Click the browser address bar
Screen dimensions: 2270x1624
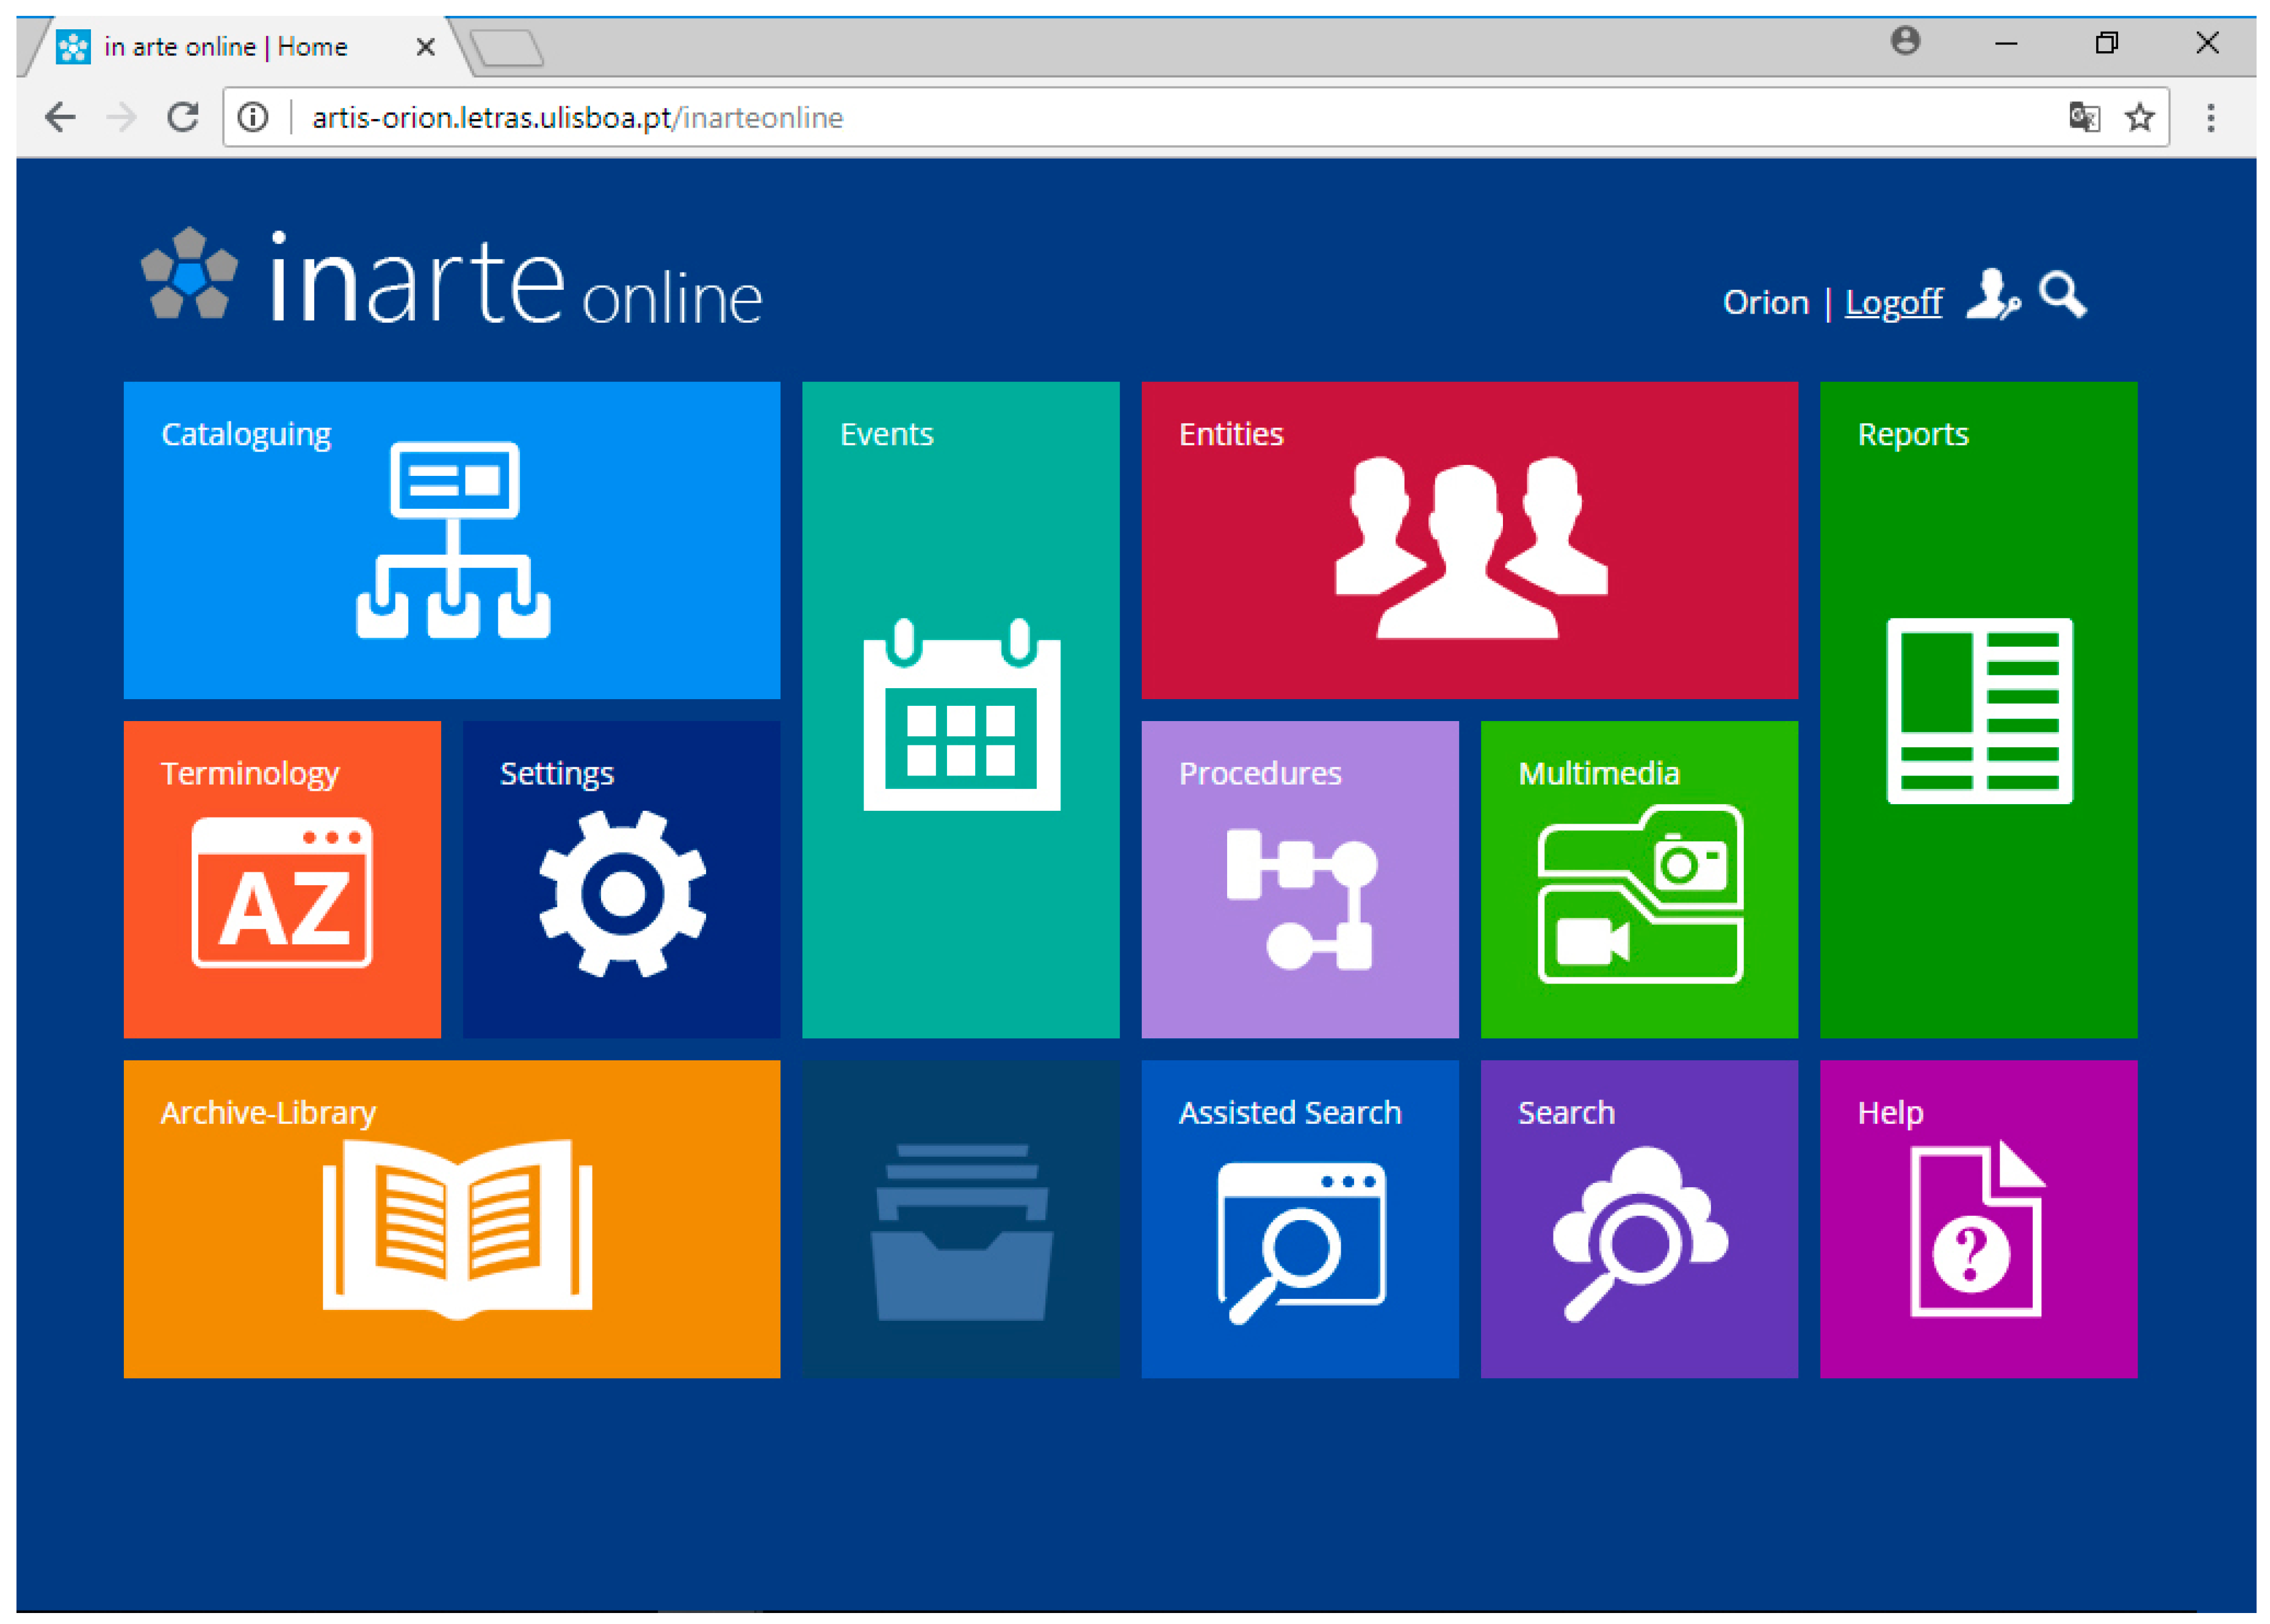(x=1100, y=118)
